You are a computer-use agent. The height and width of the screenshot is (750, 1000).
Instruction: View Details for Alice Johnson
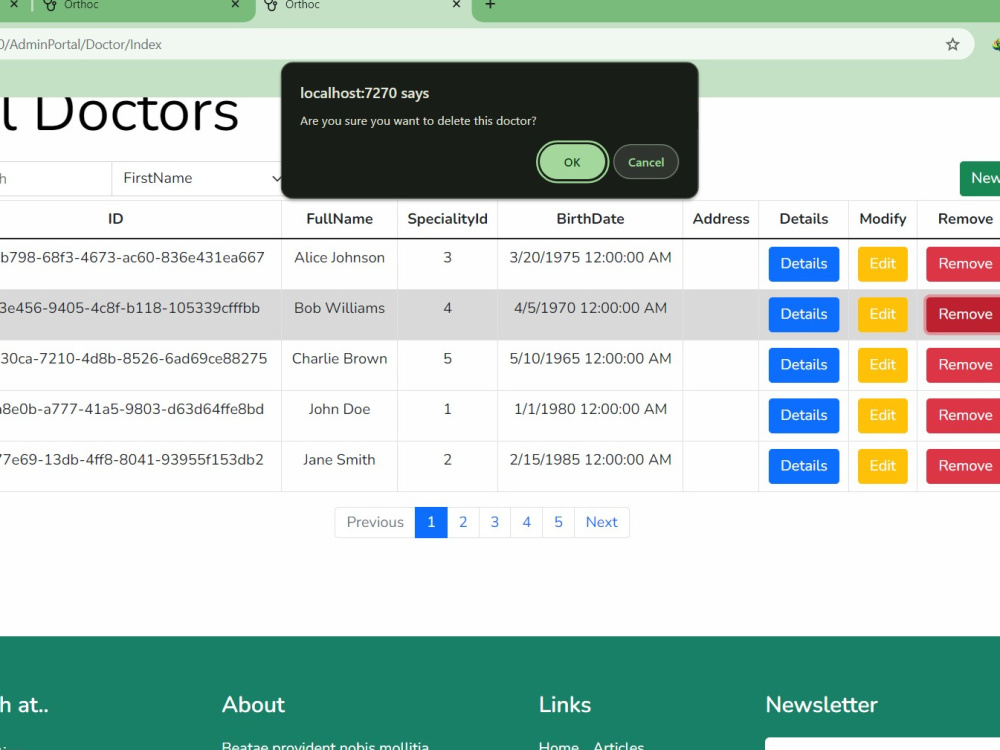coord(804,263)
